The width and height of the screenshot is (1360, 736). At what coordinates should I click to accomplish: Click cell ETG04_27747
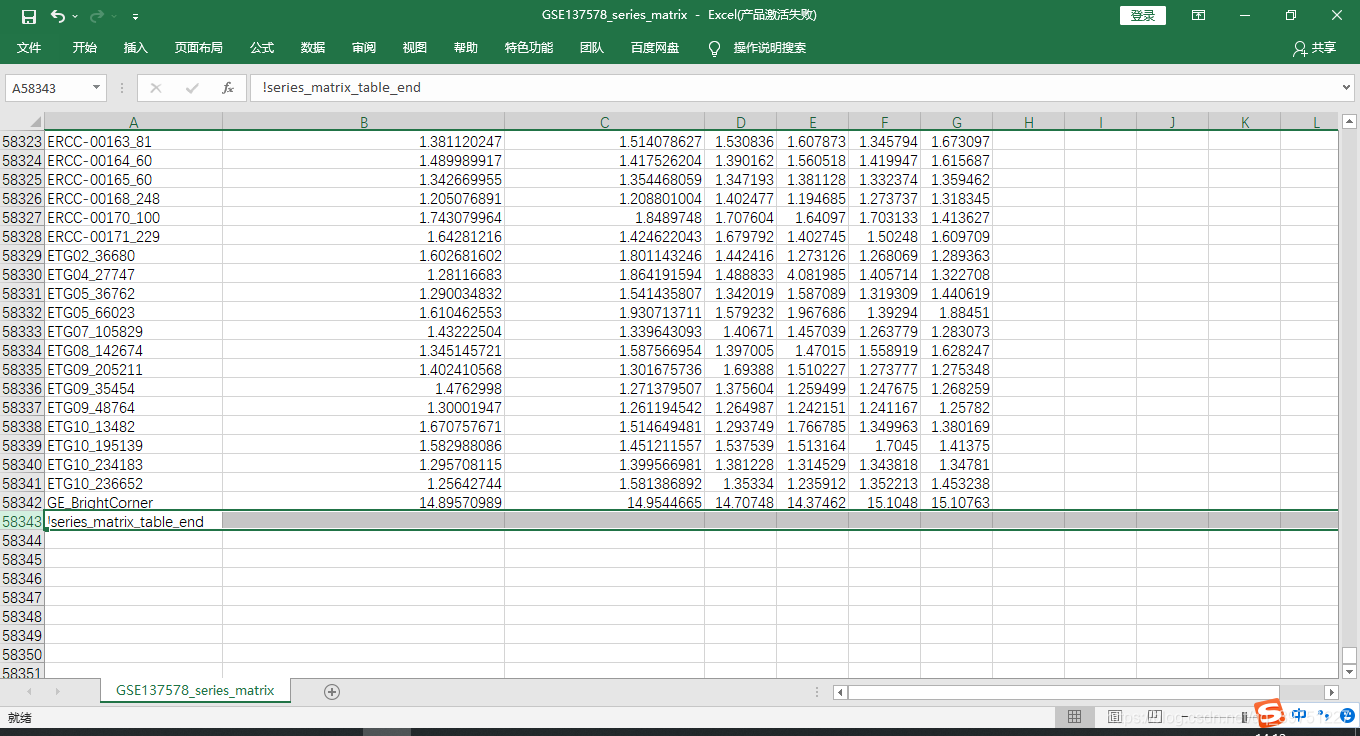[x=134, y=275]
